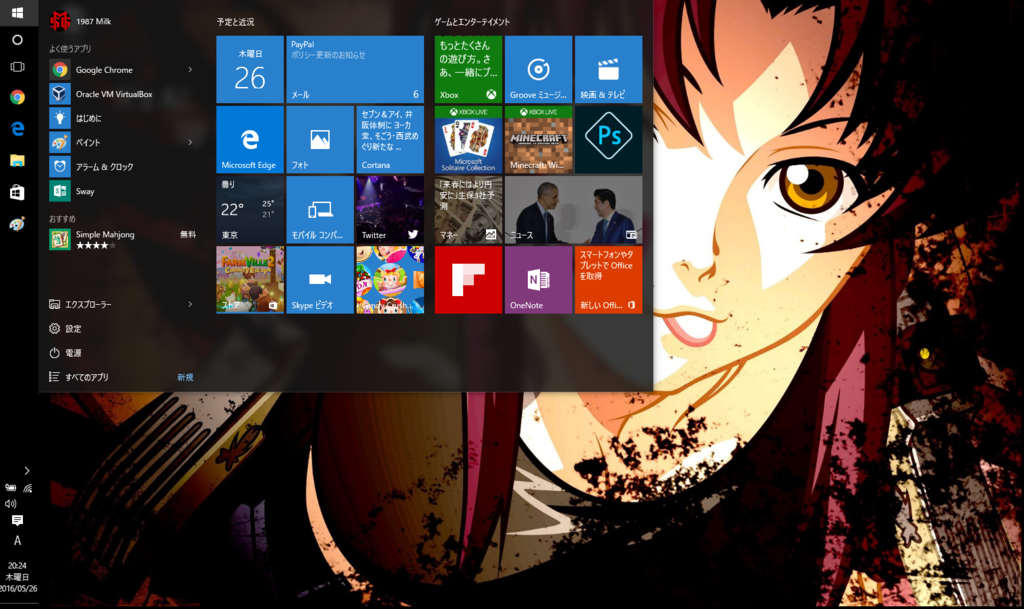Open the Minecraft tile
Viewport: 1024px width, 609px height.
click(538, 140)
